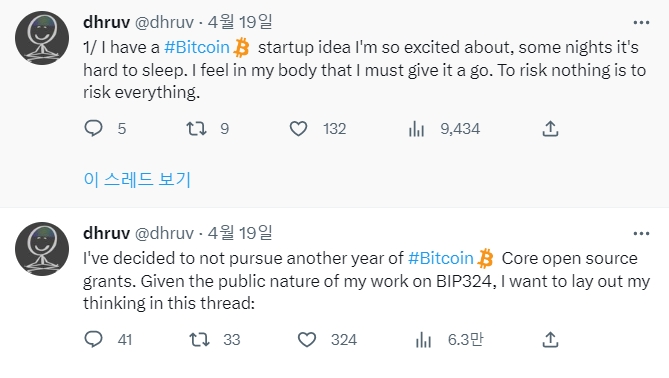
Task: Open dhruv's avatar on the first tweet
Action: point(42,38)
